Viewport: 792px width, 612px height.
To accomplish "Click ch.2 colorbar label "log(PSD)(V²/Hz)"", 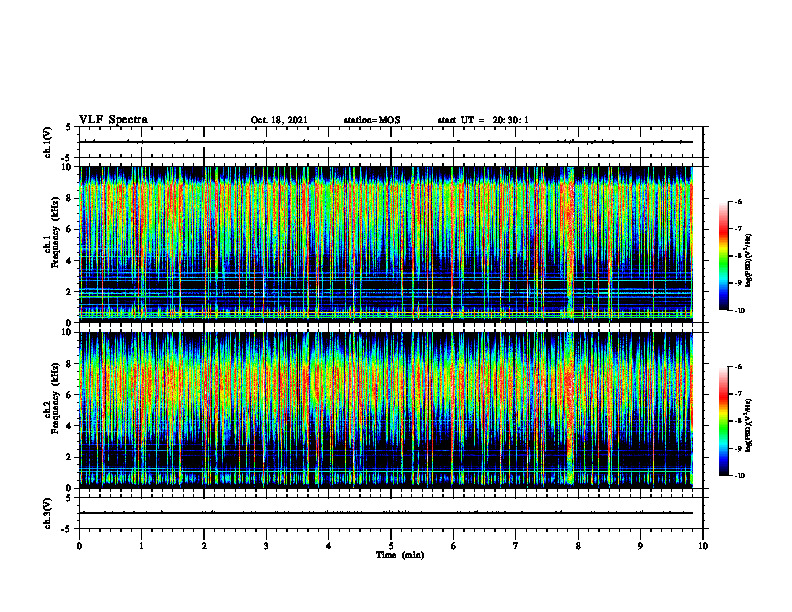I will click(749, 425).
